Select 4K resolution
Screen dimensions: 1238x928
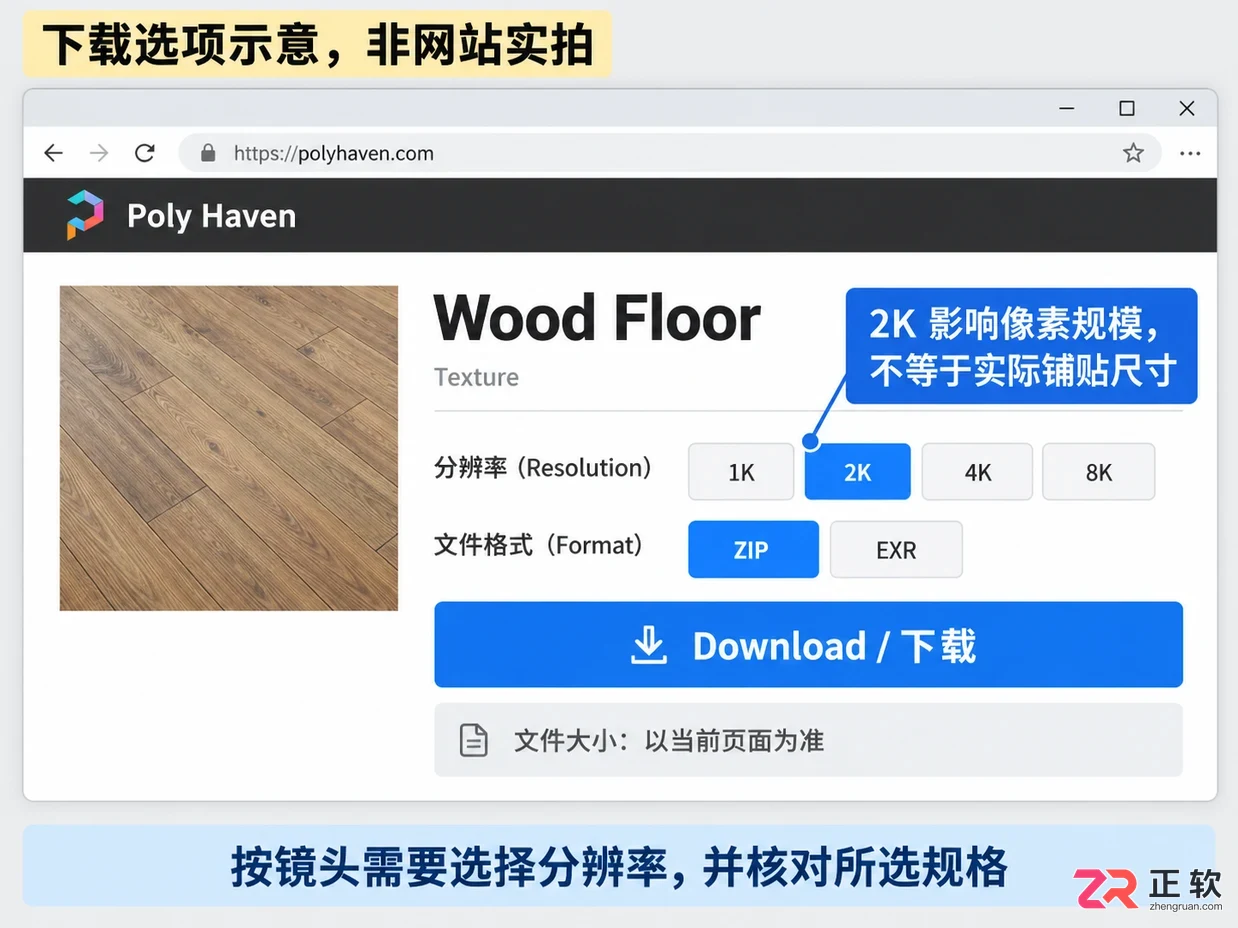(x=977, y=472)
